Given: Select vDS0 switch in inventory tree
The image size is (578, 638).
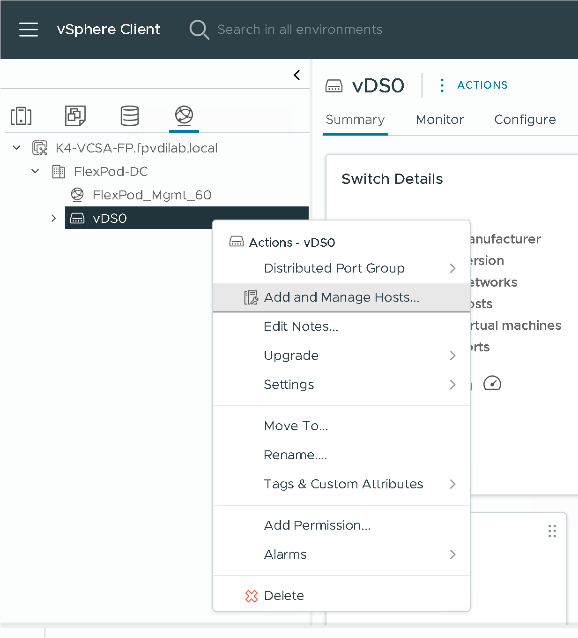Looking at the screenshot, I should click(110, 218).
